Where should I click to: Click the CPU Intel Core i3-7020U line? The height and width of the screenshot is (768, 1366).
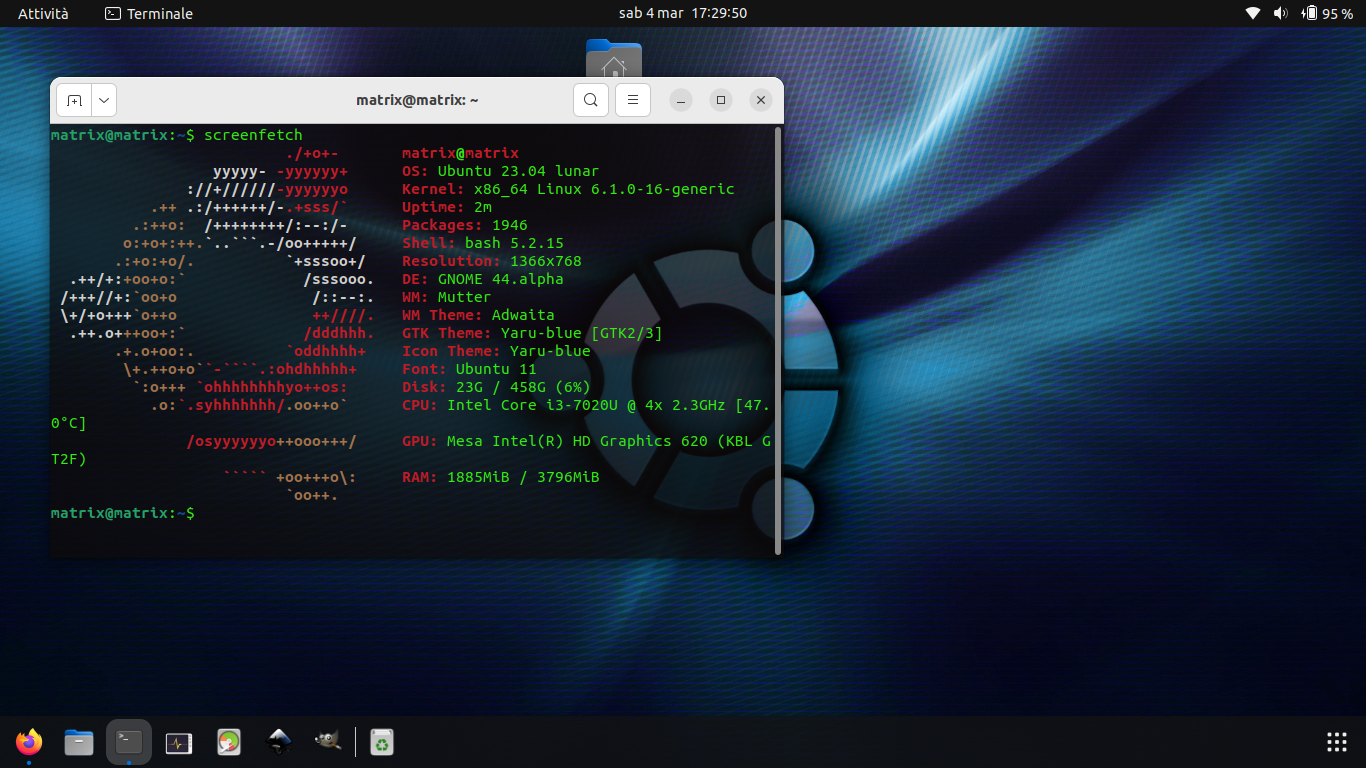(586, 405)
